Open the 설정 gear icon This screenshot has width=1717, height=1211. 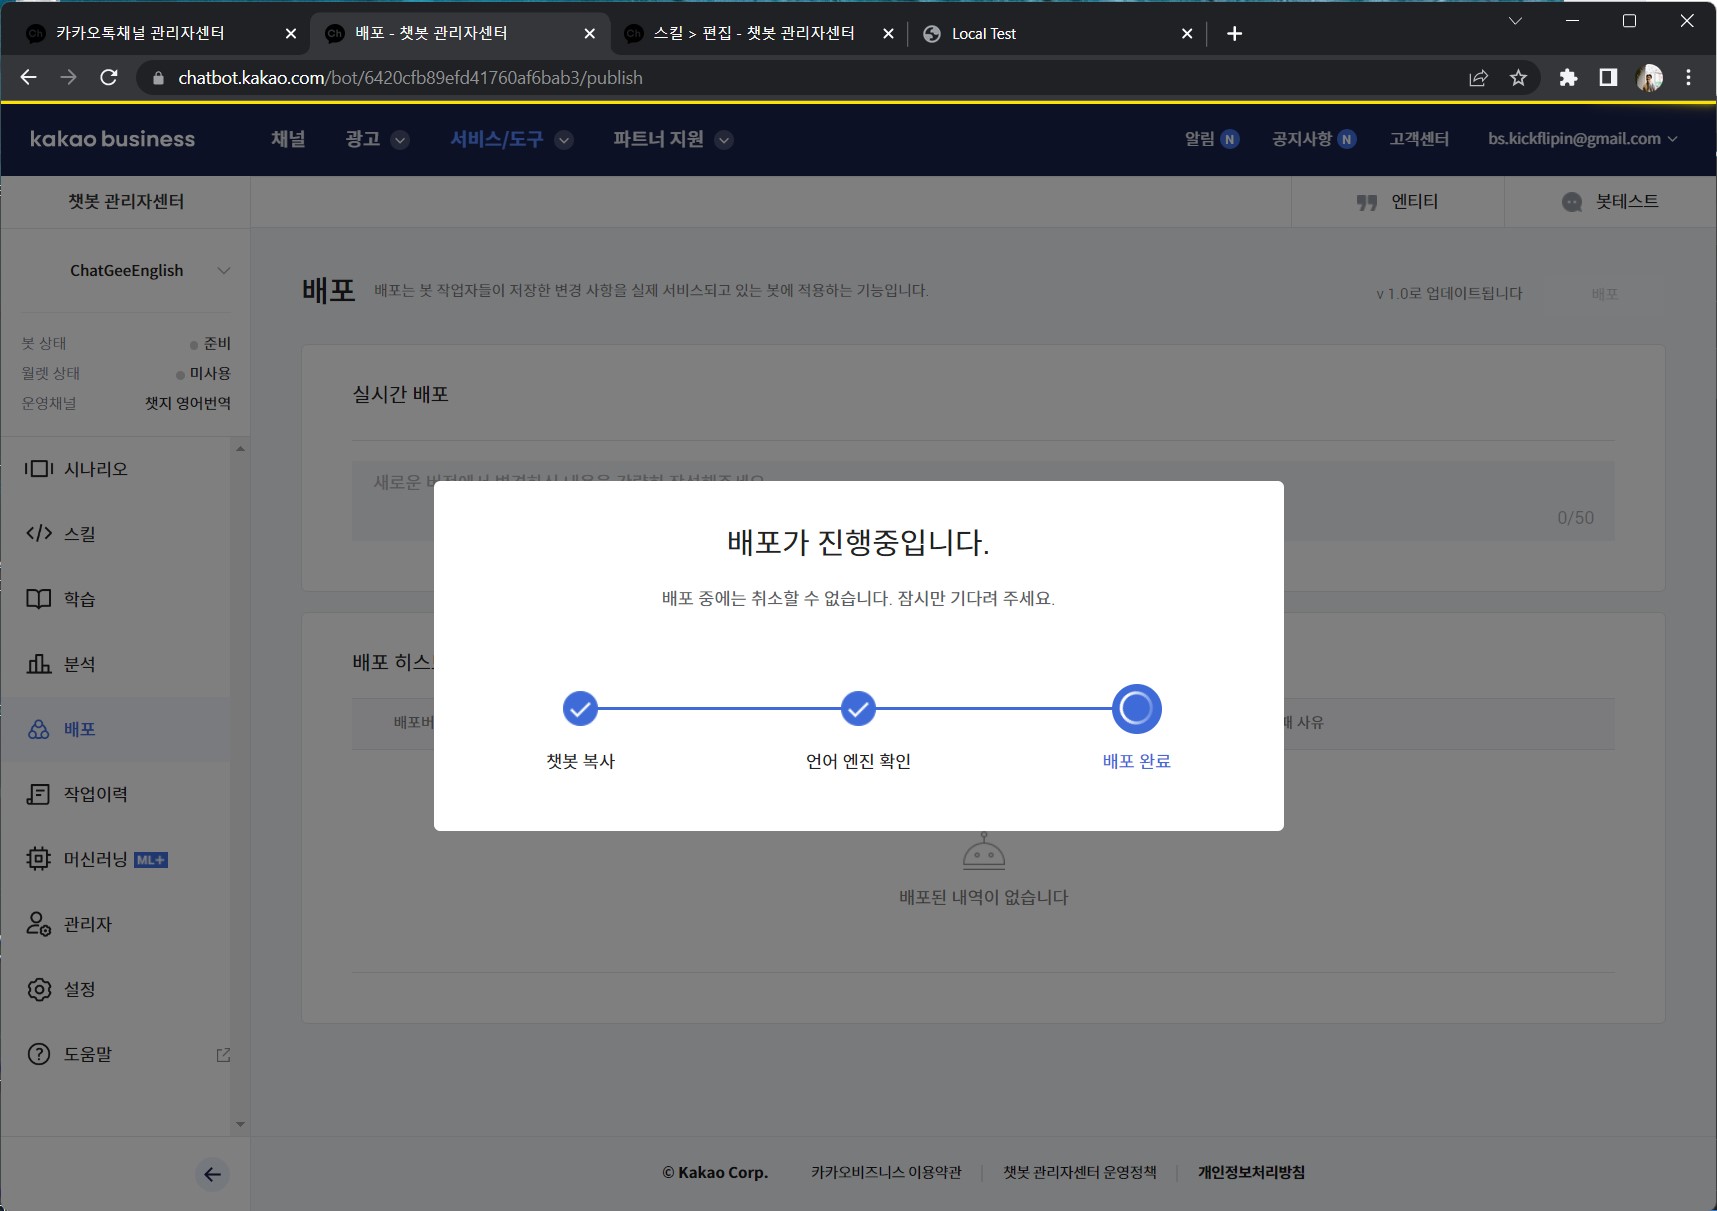[39, 989]
